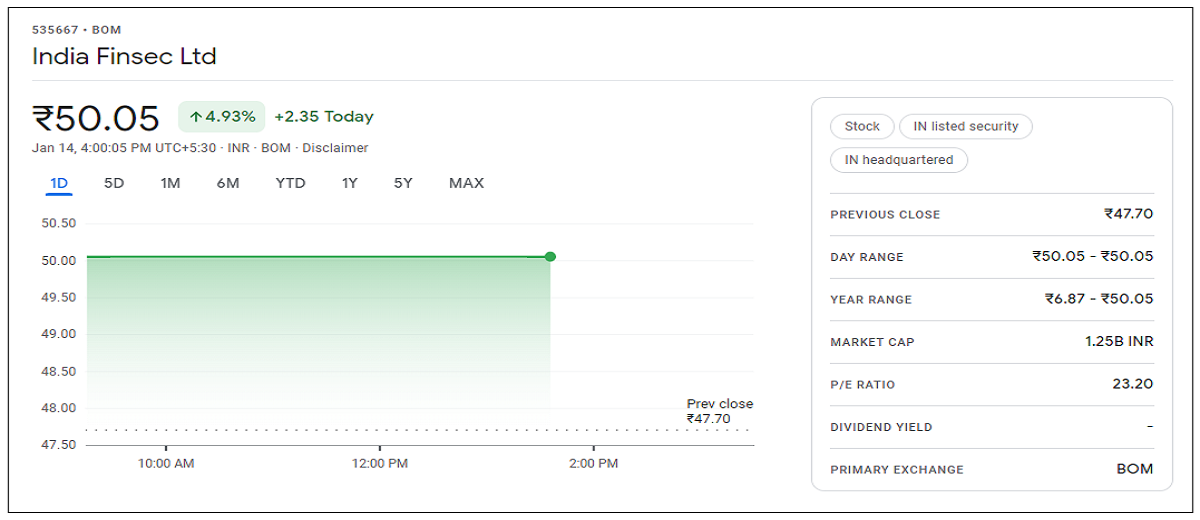This screenshot has width=1200, height=520.
Task: Select the 1D time range tab
Action: pyautogui.click(x=59, y=183)
